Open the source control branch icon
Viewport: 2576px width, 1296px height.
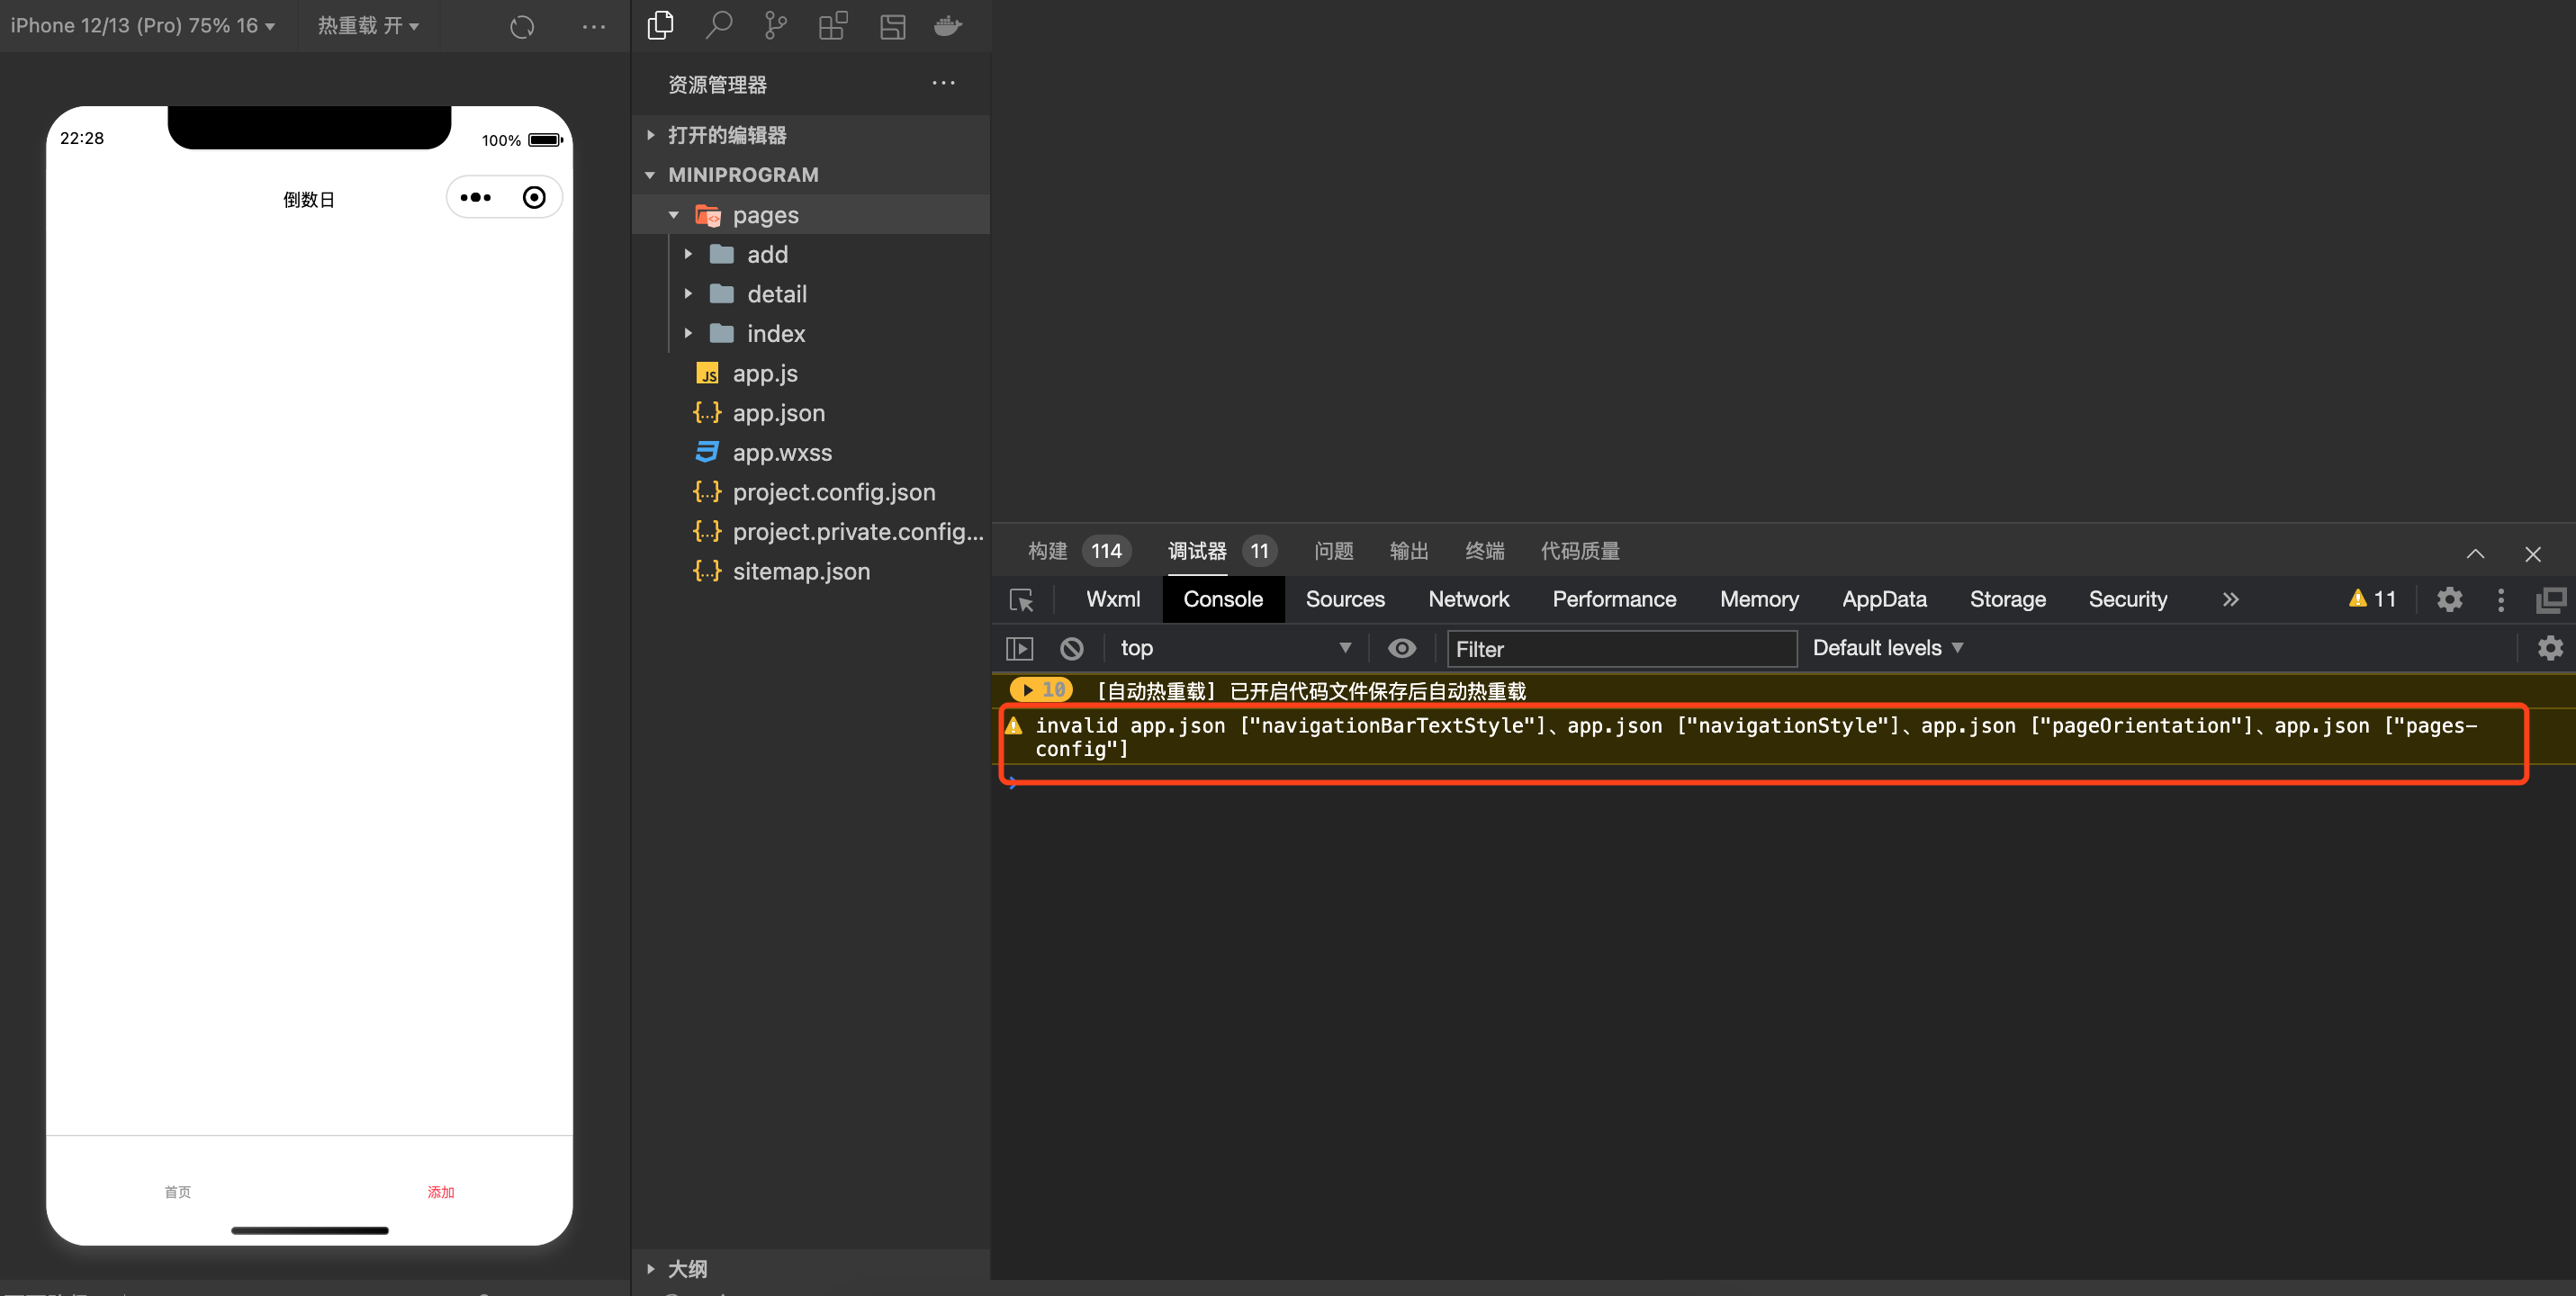pyautogui.click(x=775, y=25)
